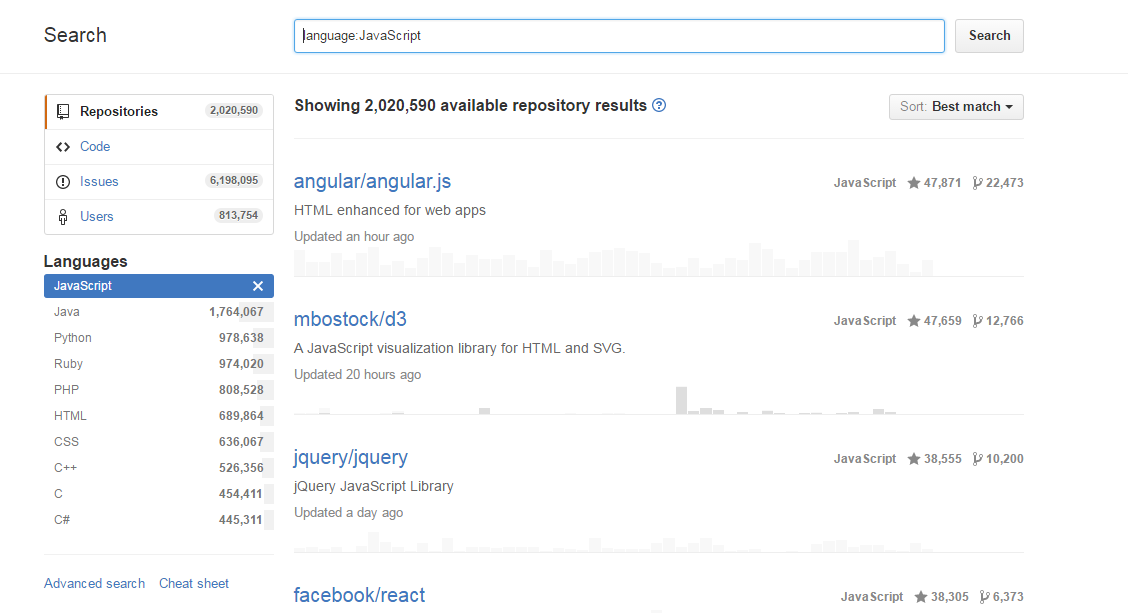
Task: Click the 6,373 forks count for react
Action: (x=1008, y=597)
